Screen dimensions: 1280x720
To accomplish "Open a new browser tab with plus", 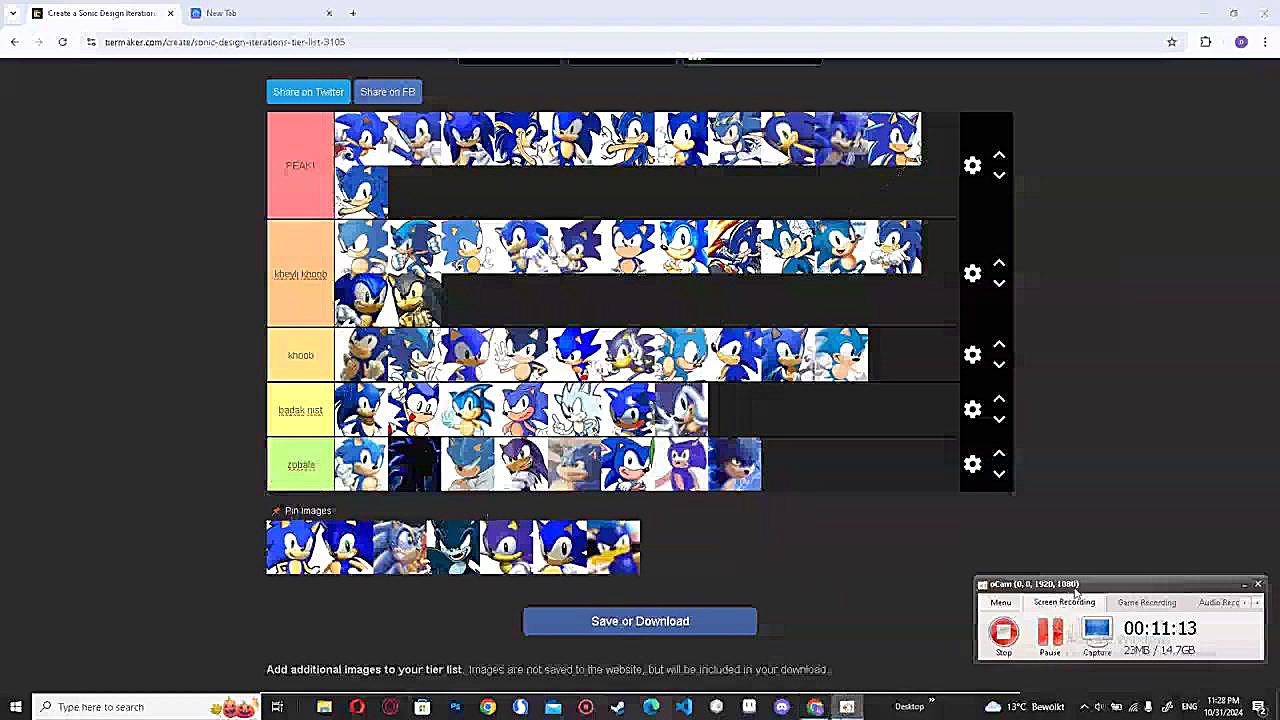I will [353, 13].
